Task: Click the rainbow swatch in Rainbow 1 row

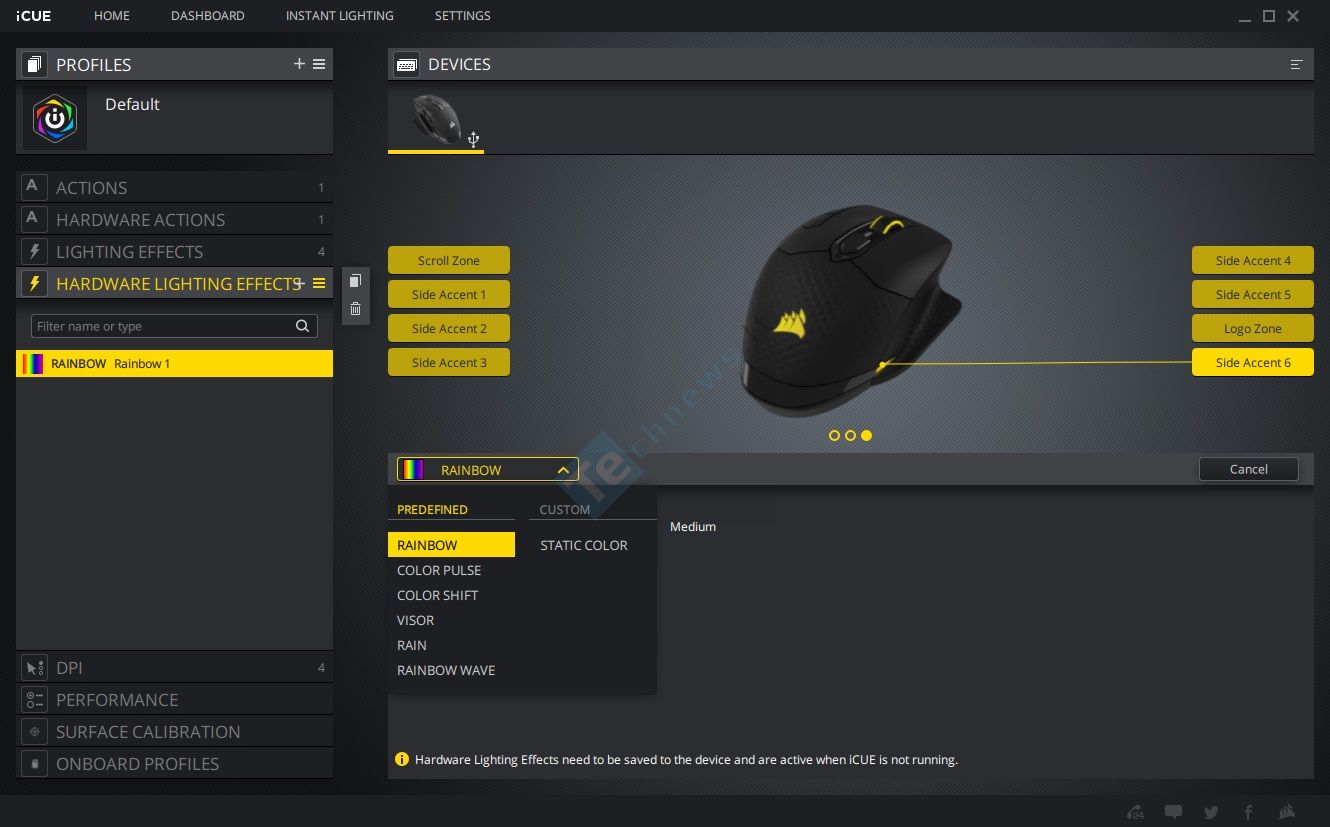Action: [x=34, y=364]
